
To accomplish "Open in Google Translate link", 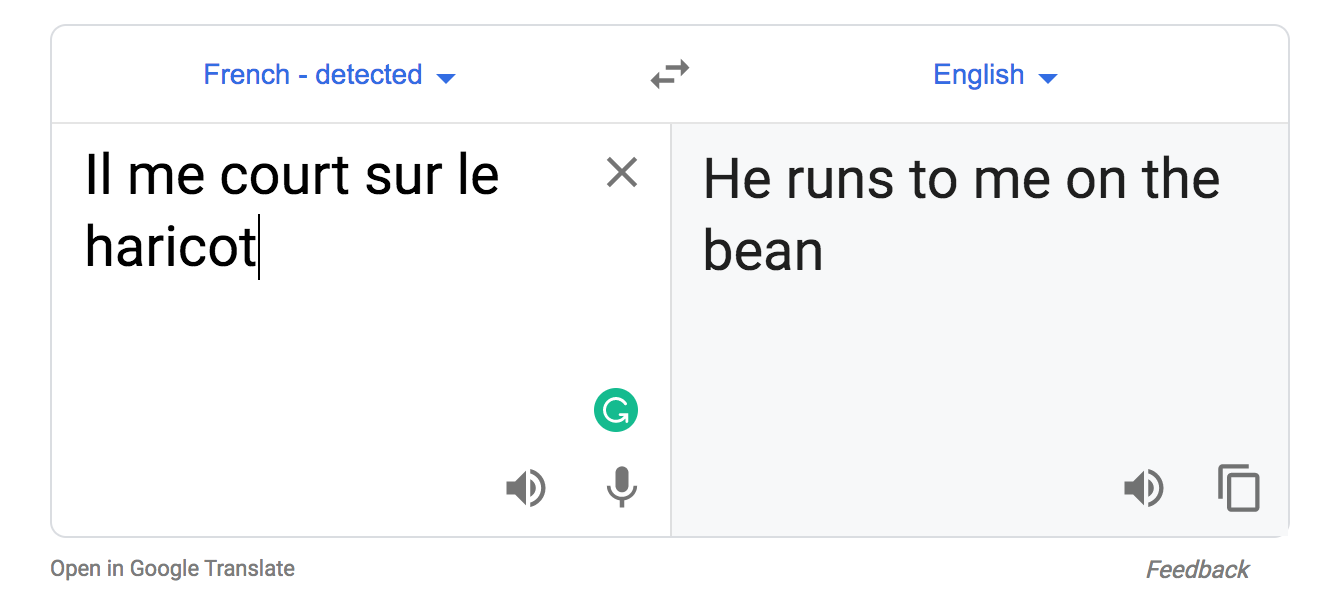I will [172, 569].
